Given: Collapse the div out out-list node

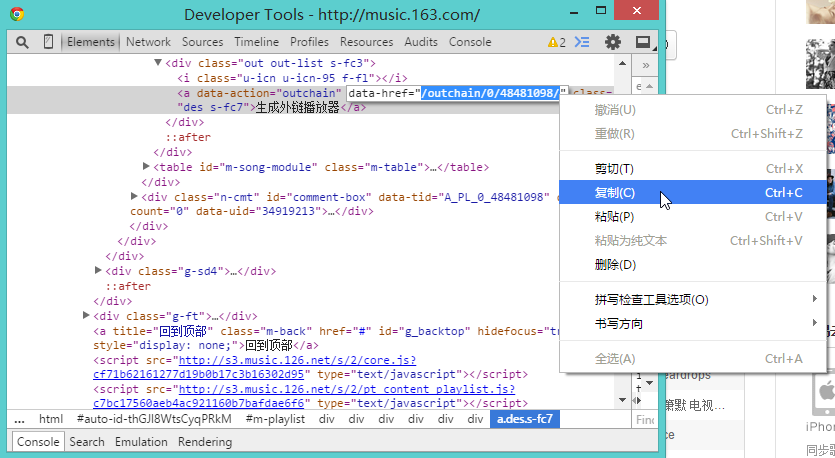Looking at the screenshot, I should (x=158, y=62).
